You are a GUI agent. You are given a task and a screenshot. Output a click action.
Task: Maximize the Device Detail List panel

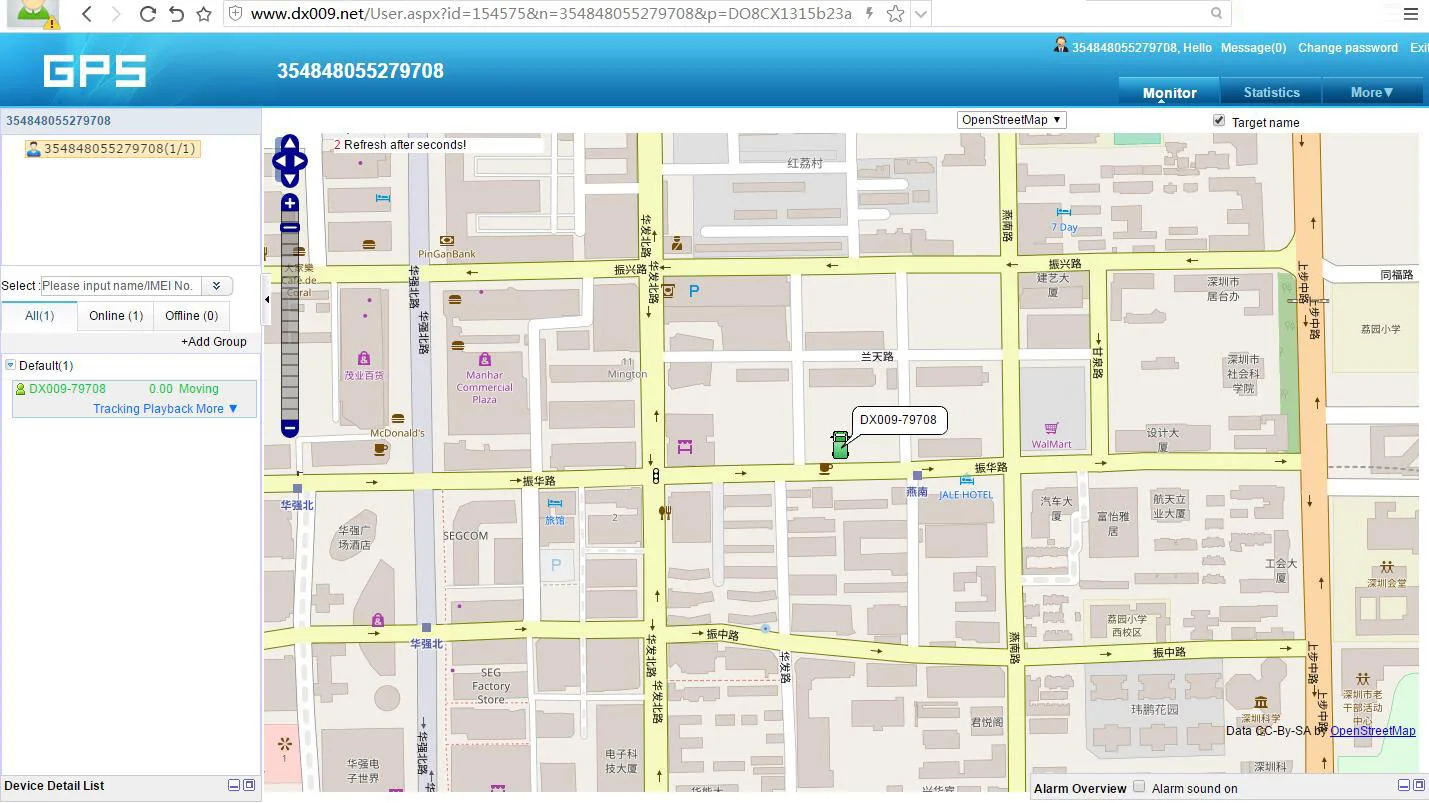(249, 785)
